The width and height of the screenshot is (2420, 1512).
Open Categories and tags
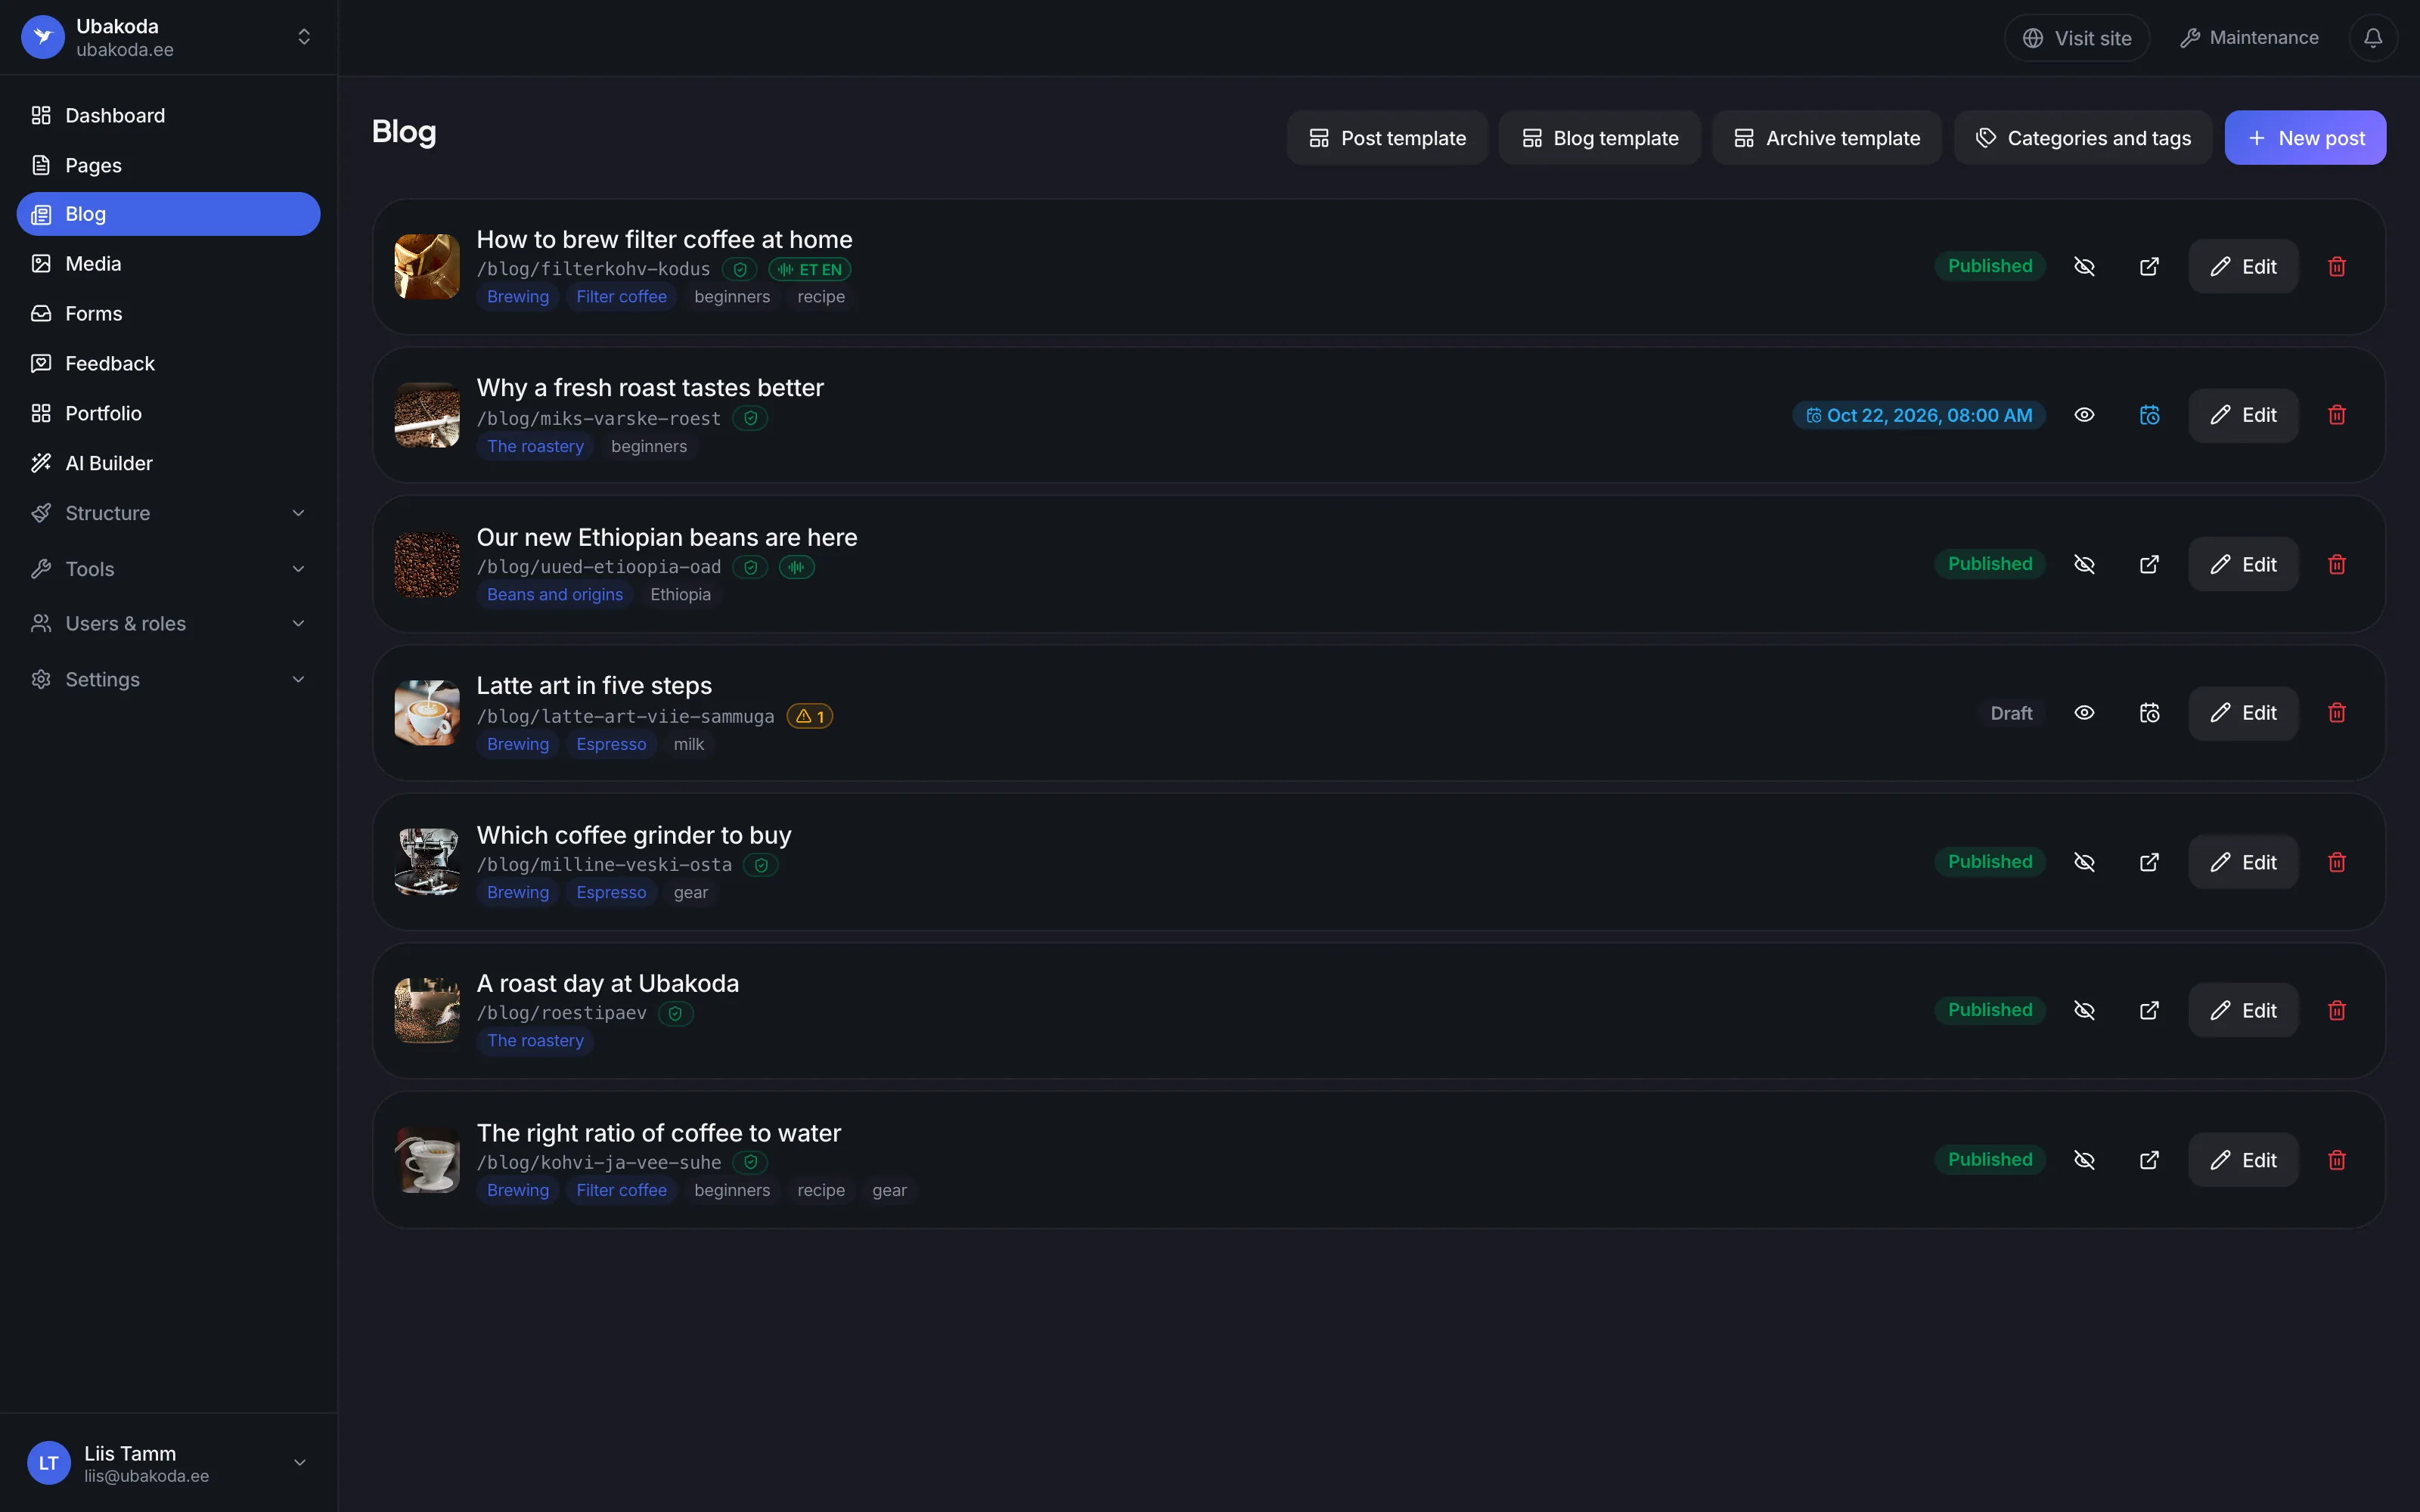[2083, 138]
